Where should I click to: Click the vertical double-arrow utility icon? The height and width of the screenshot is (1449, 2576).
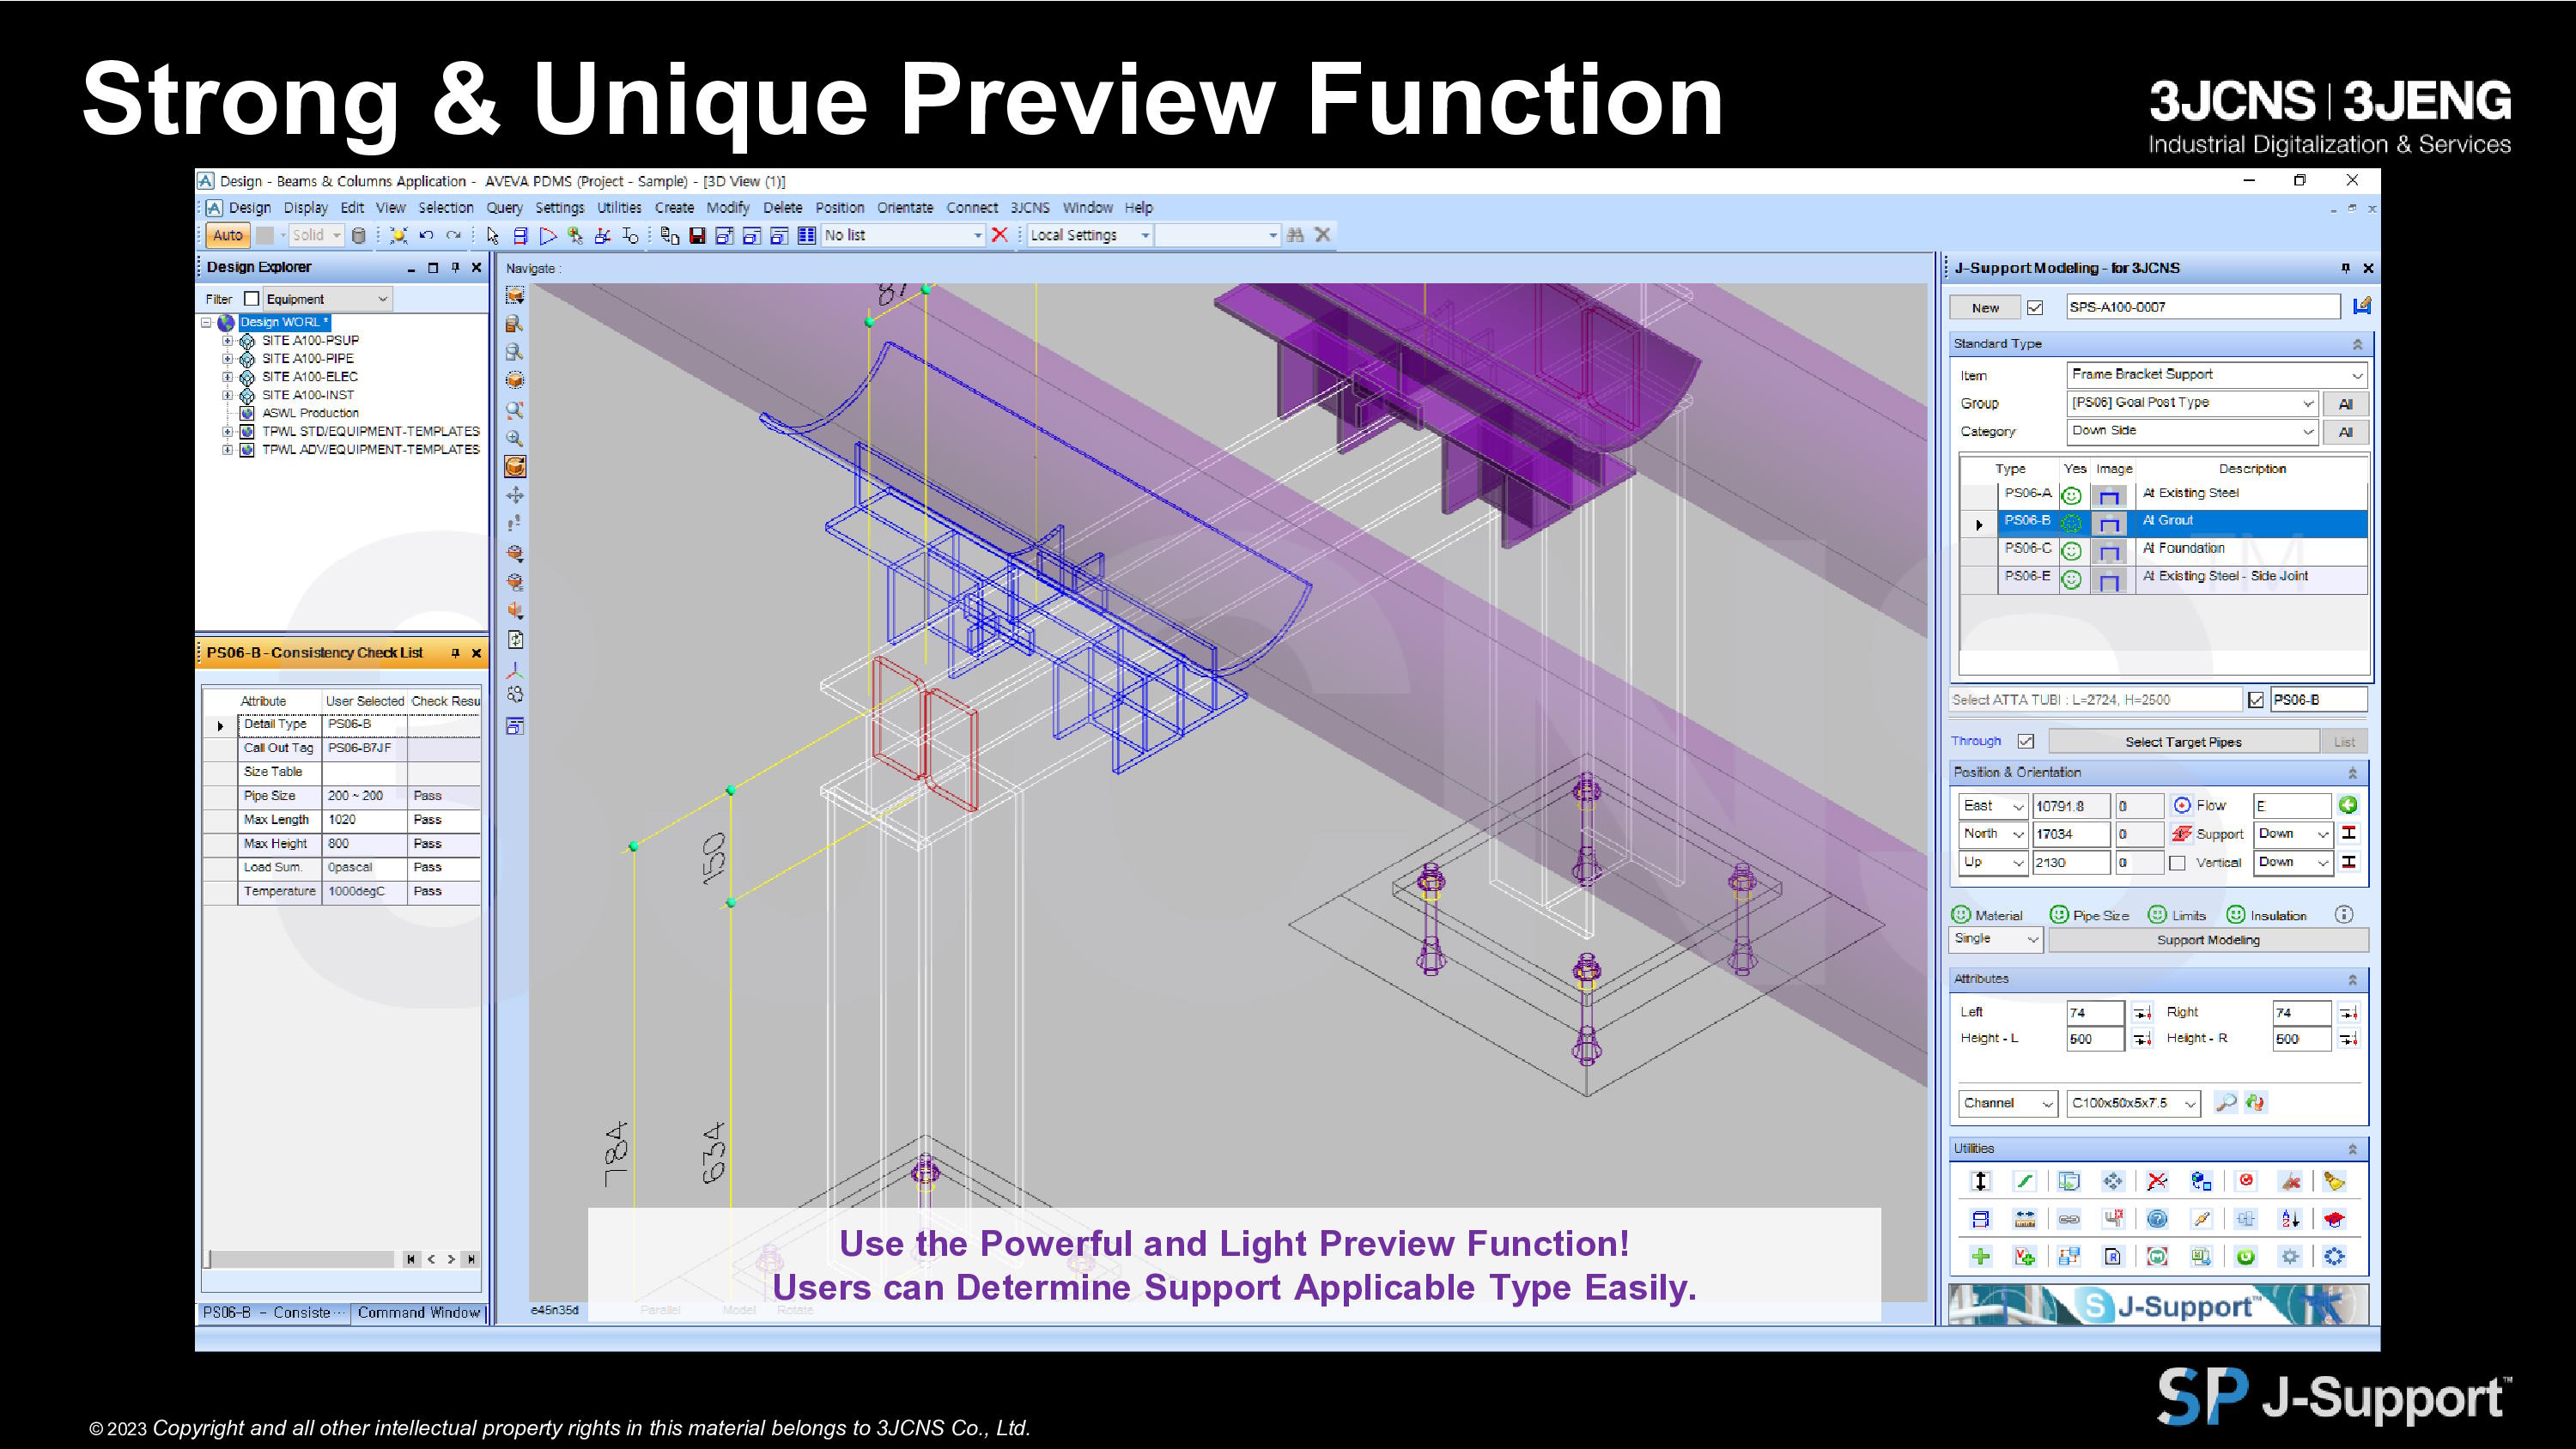pos(1980,1181)
